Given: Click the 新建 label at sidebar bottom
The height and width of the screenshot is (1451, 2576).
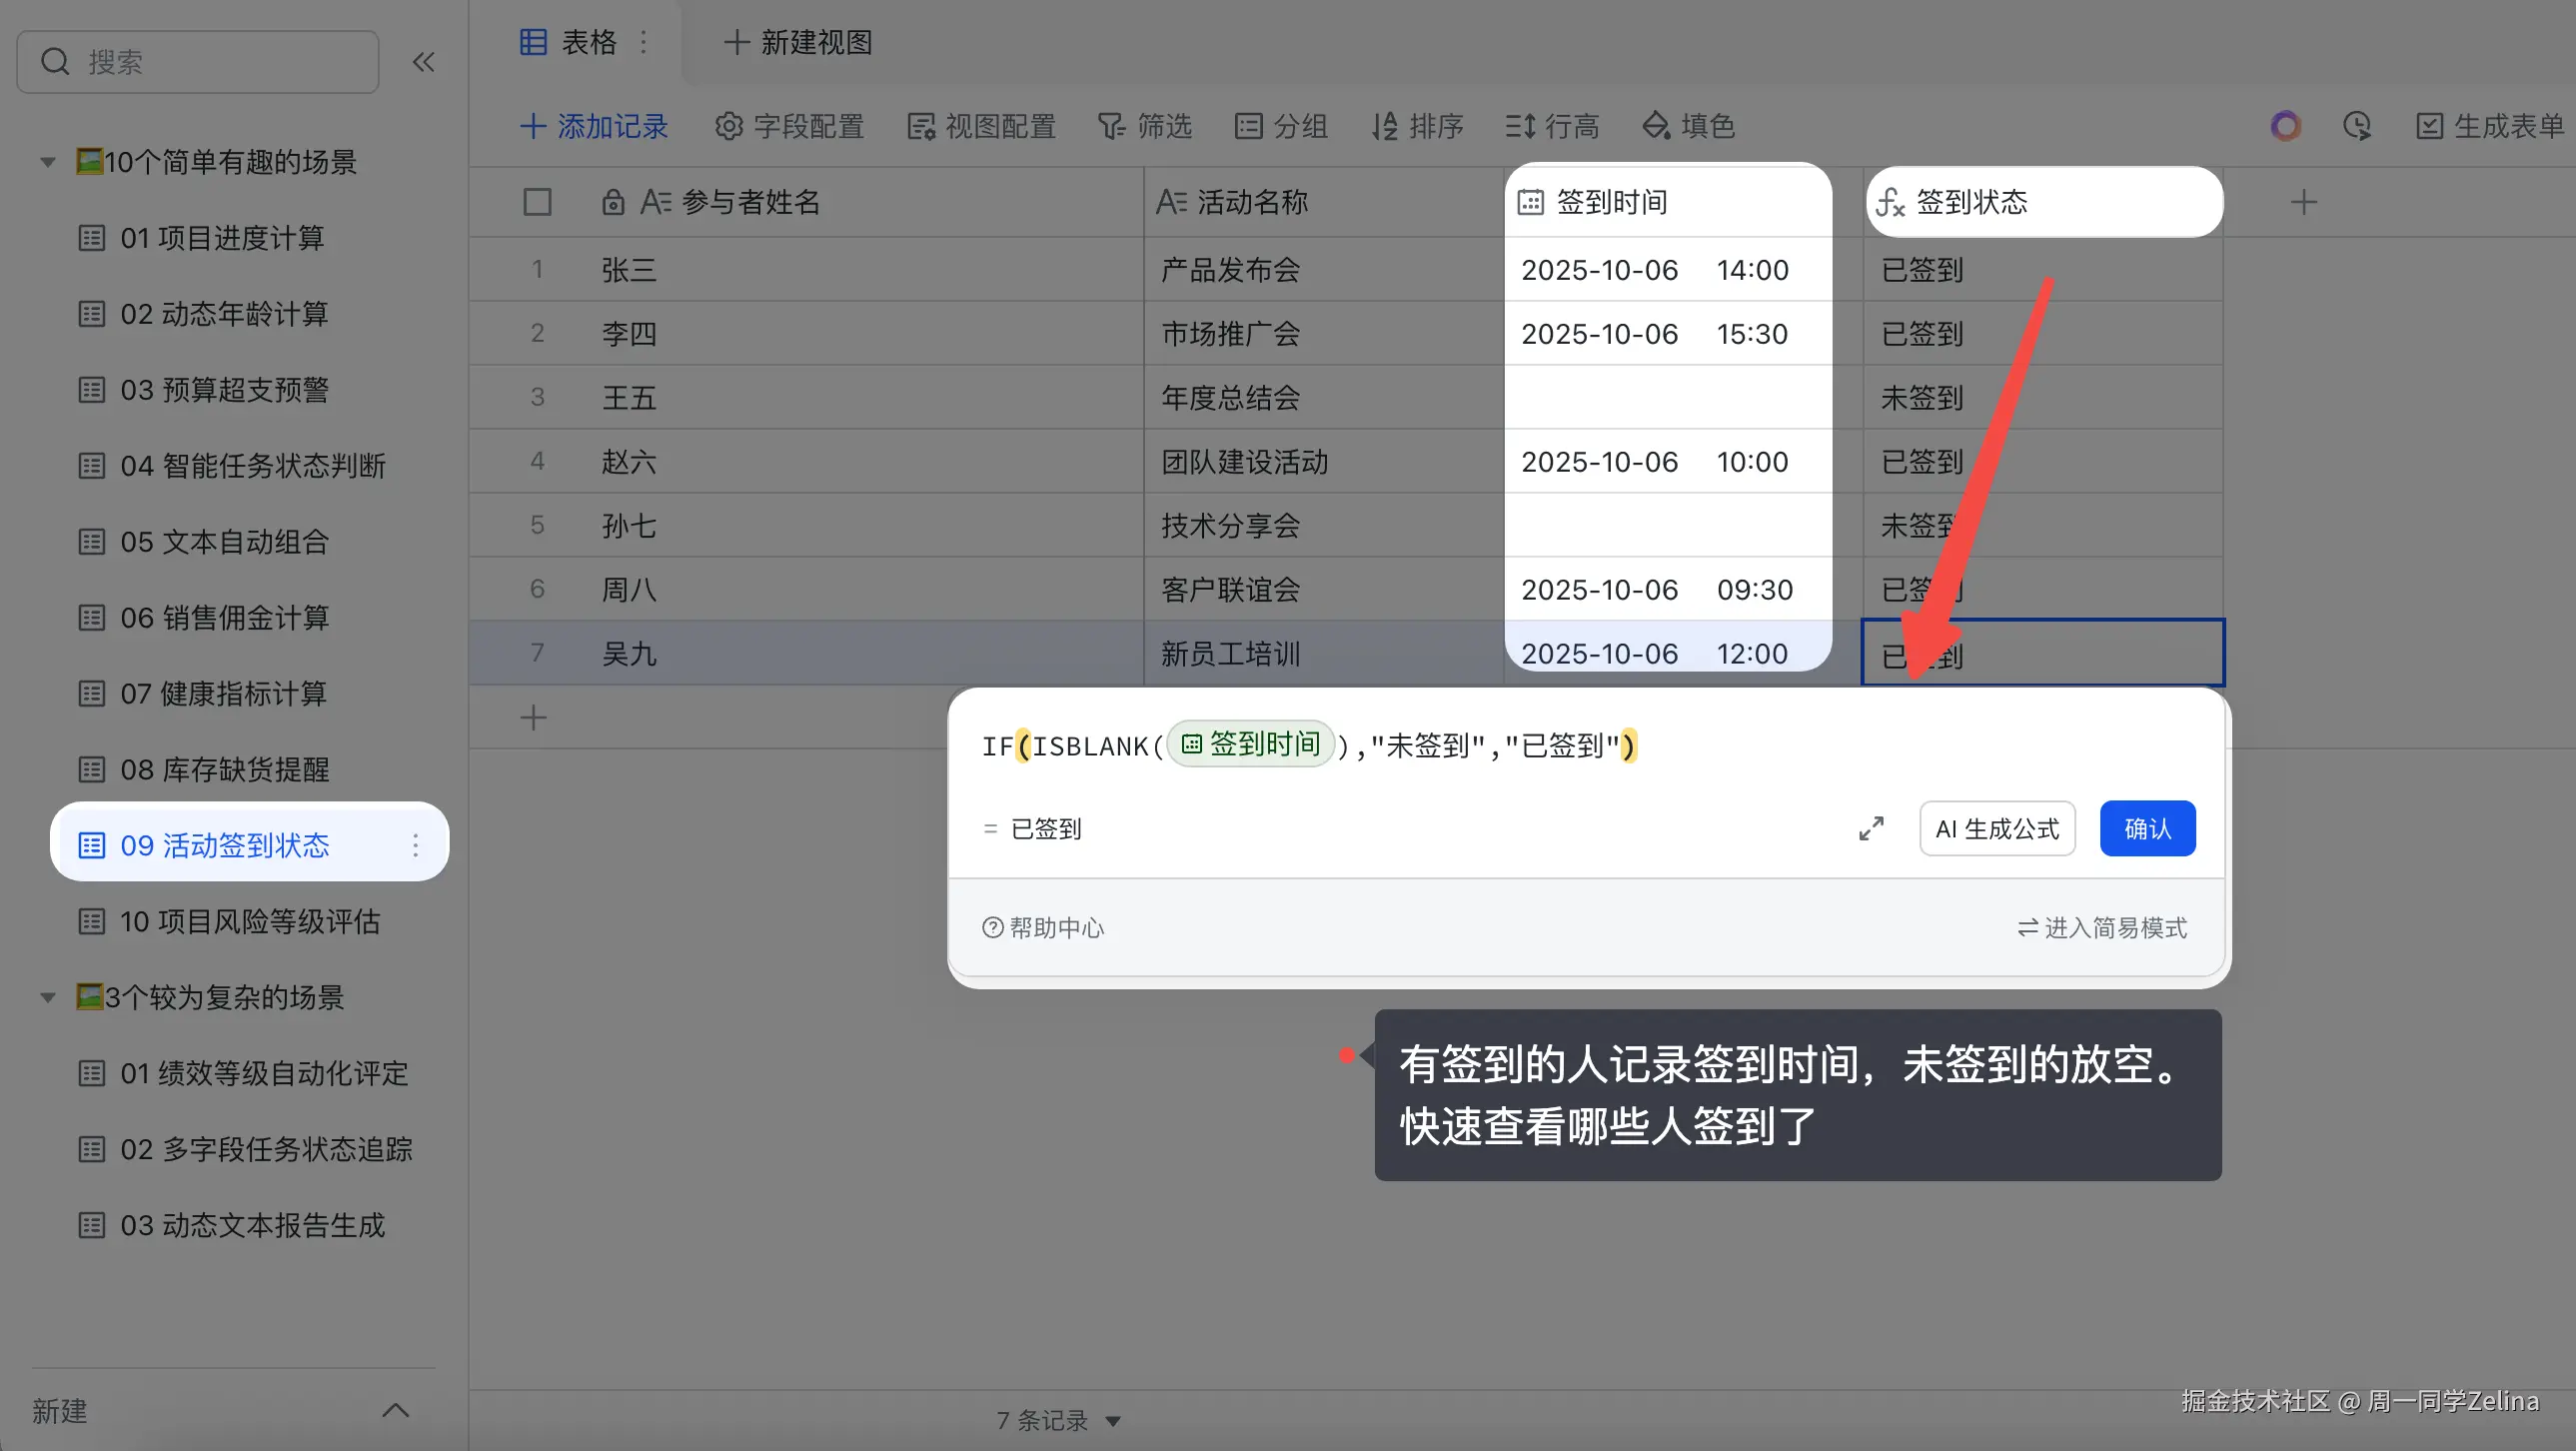Looking at the screenshot, I should click(x=60, y=1410).
